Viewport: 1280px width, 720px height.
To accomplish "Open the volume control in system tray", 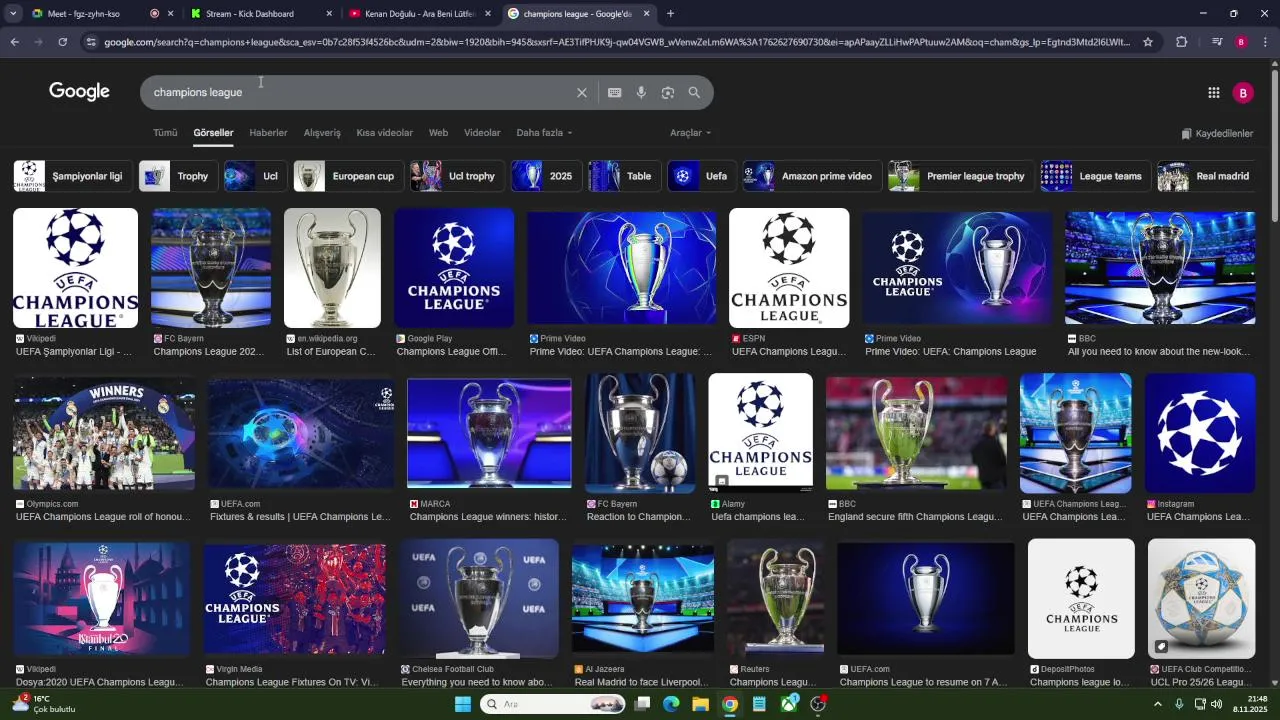I will pyautogui.click(x=1216, y=704).
